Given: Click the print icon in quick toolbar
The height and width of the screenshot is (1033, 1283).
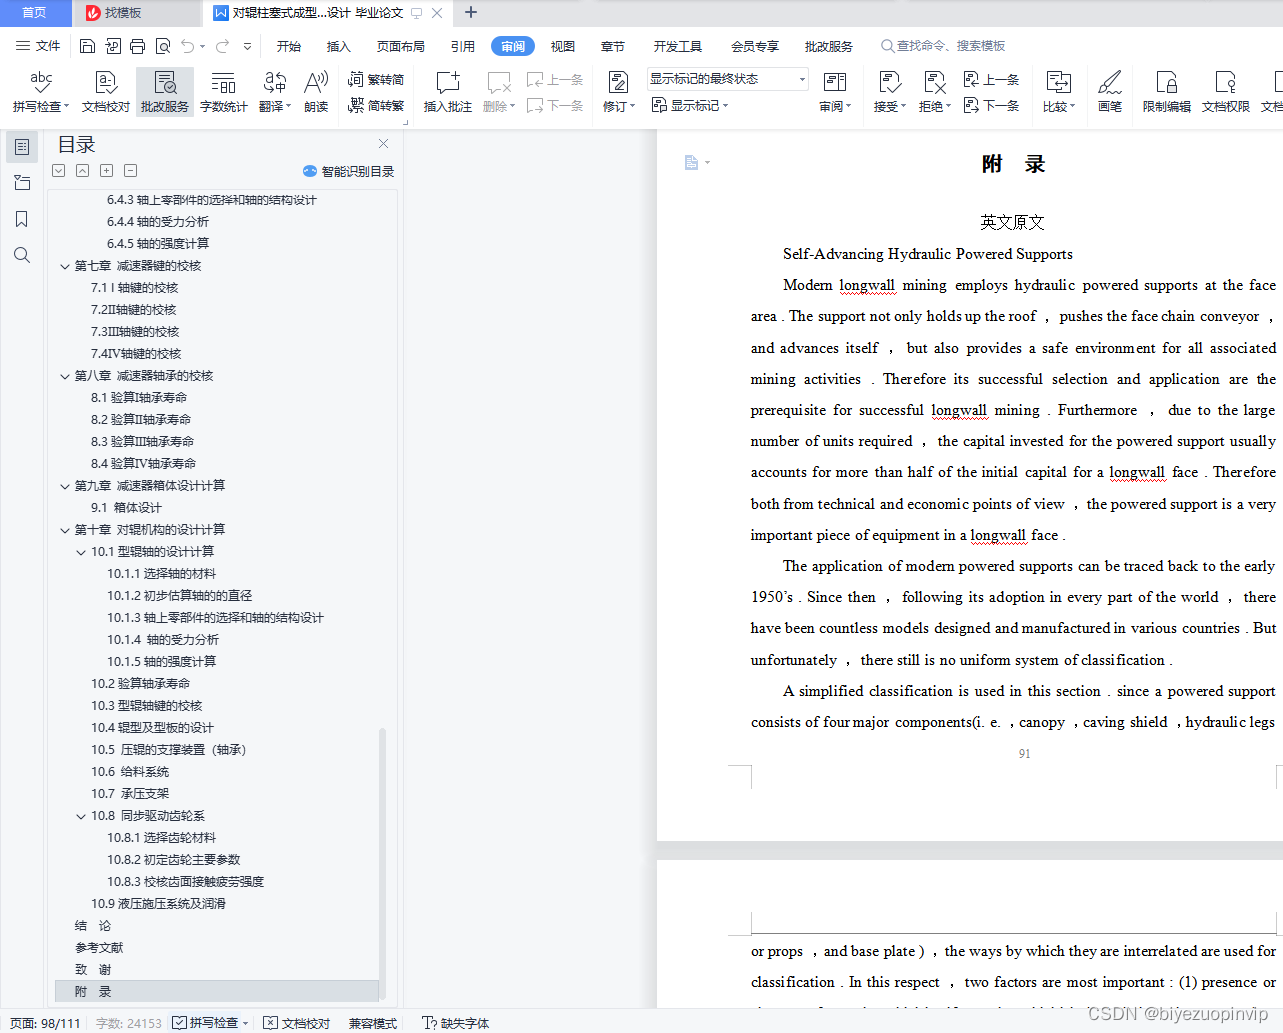Looking at the screenshot, I should tap(138, 46).
